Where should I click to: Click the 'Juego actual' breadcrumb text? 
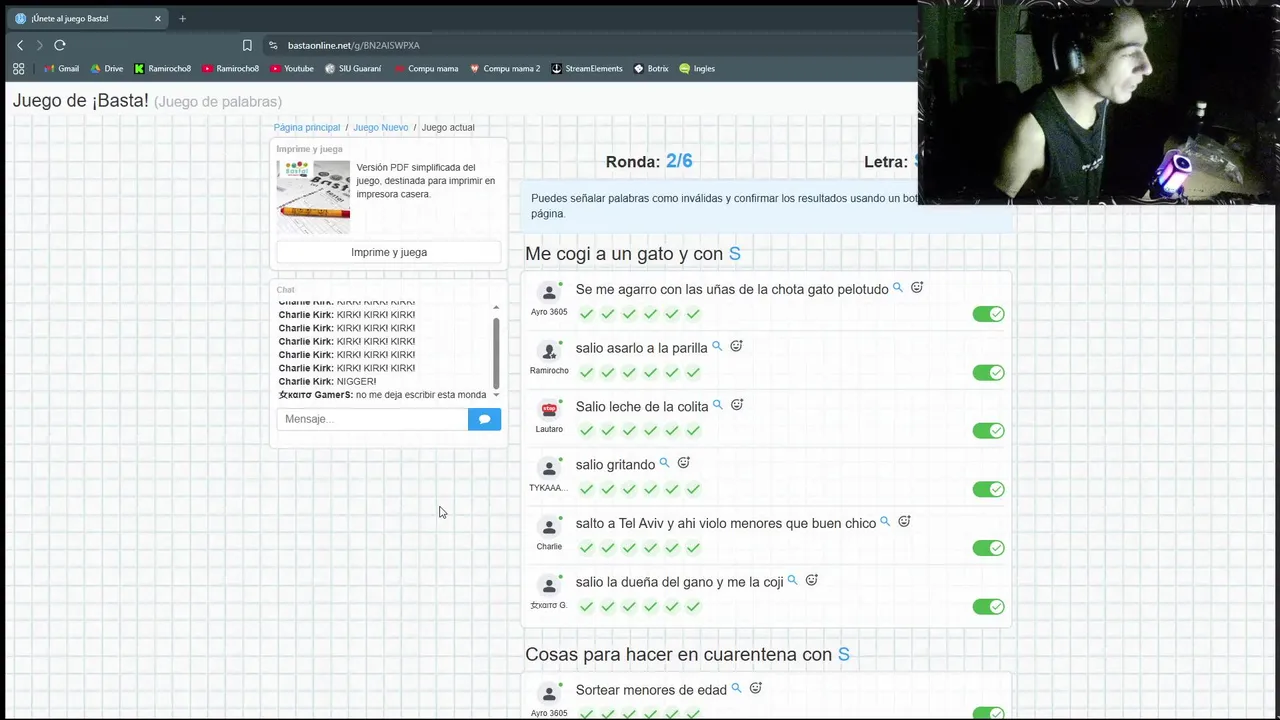tap(448, 128)
